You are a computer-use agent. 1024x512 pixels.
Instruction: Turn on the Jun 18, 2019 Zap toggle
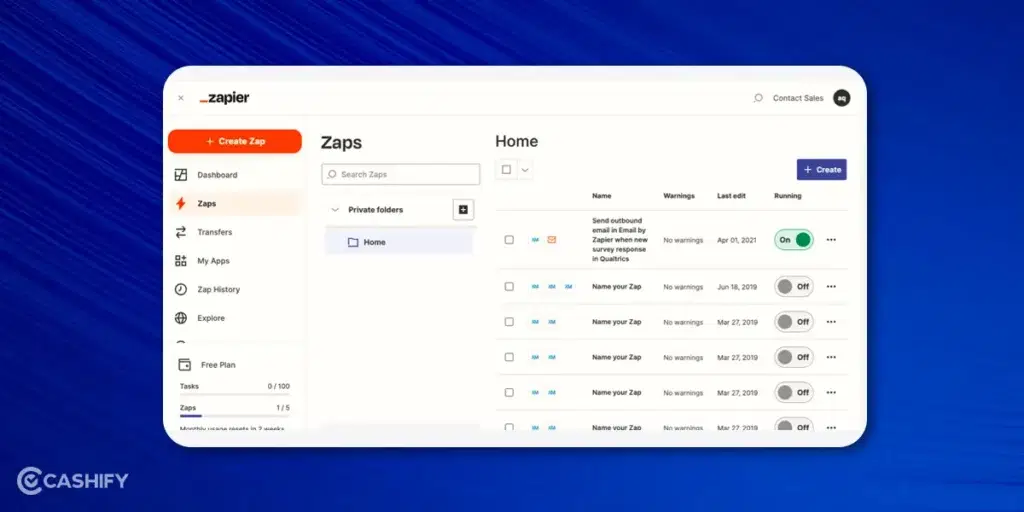click(x=793, y=287)
